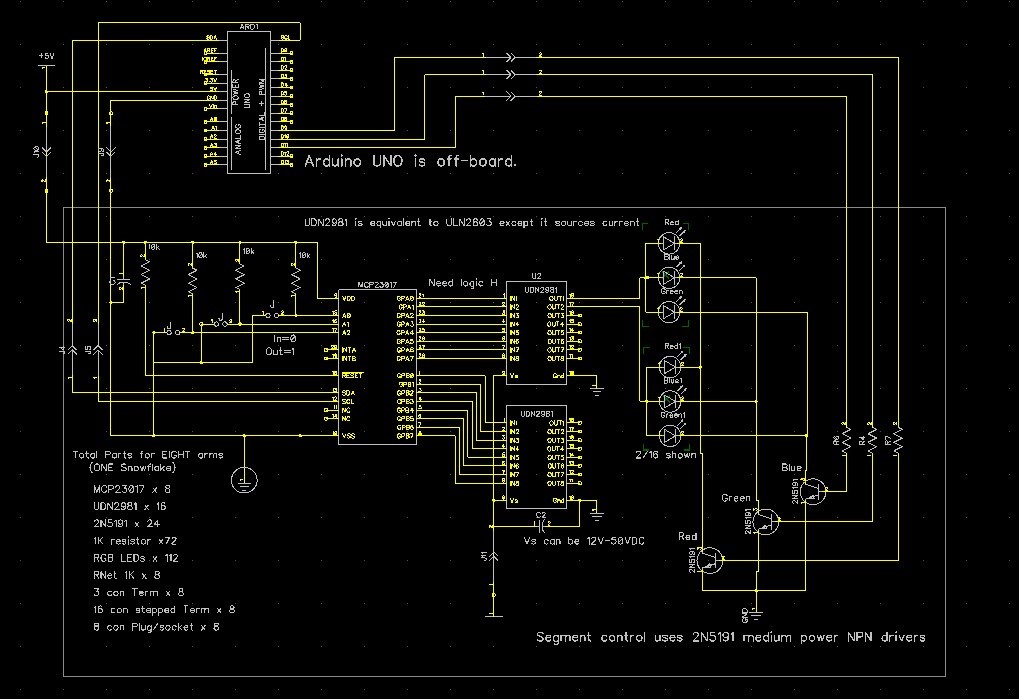Click the Green1 LED symbol
Screen dimensions: 1019x699
click(670, 433)
